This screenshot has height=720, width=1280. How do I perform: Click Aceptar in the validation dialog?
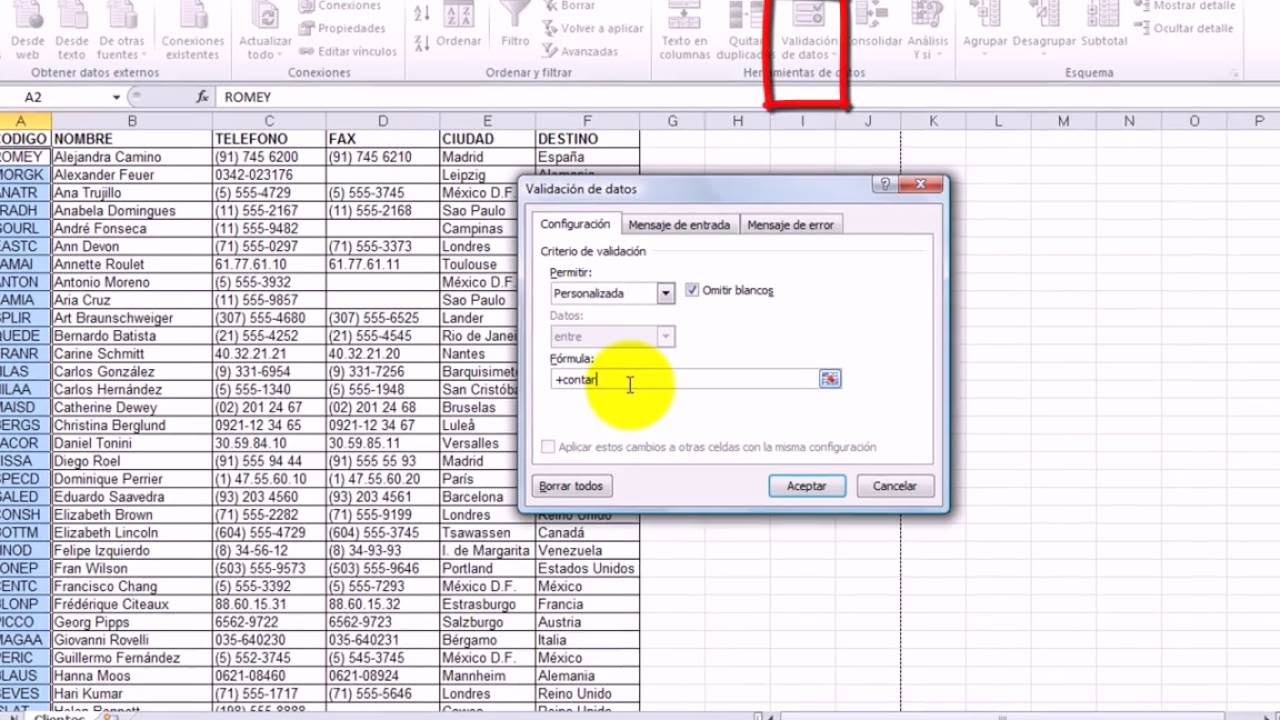[807, 486]
